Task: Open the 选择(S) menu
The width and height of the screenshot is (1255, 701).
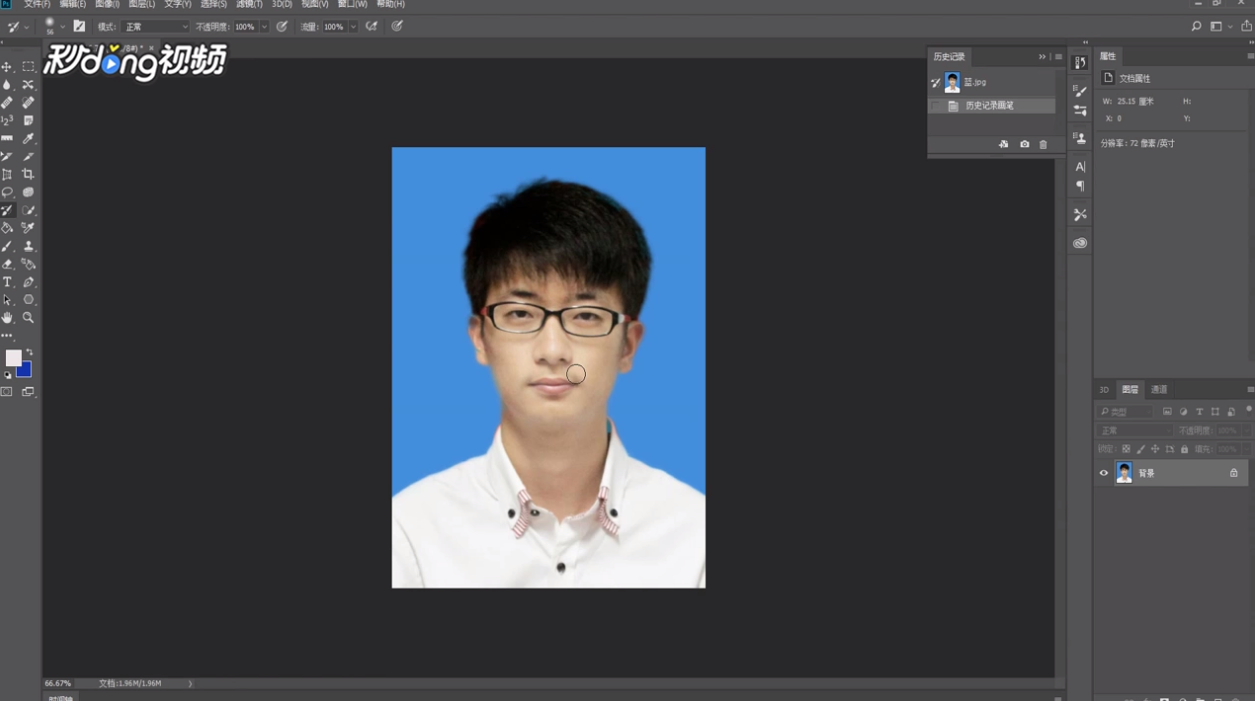Action: 213,4
